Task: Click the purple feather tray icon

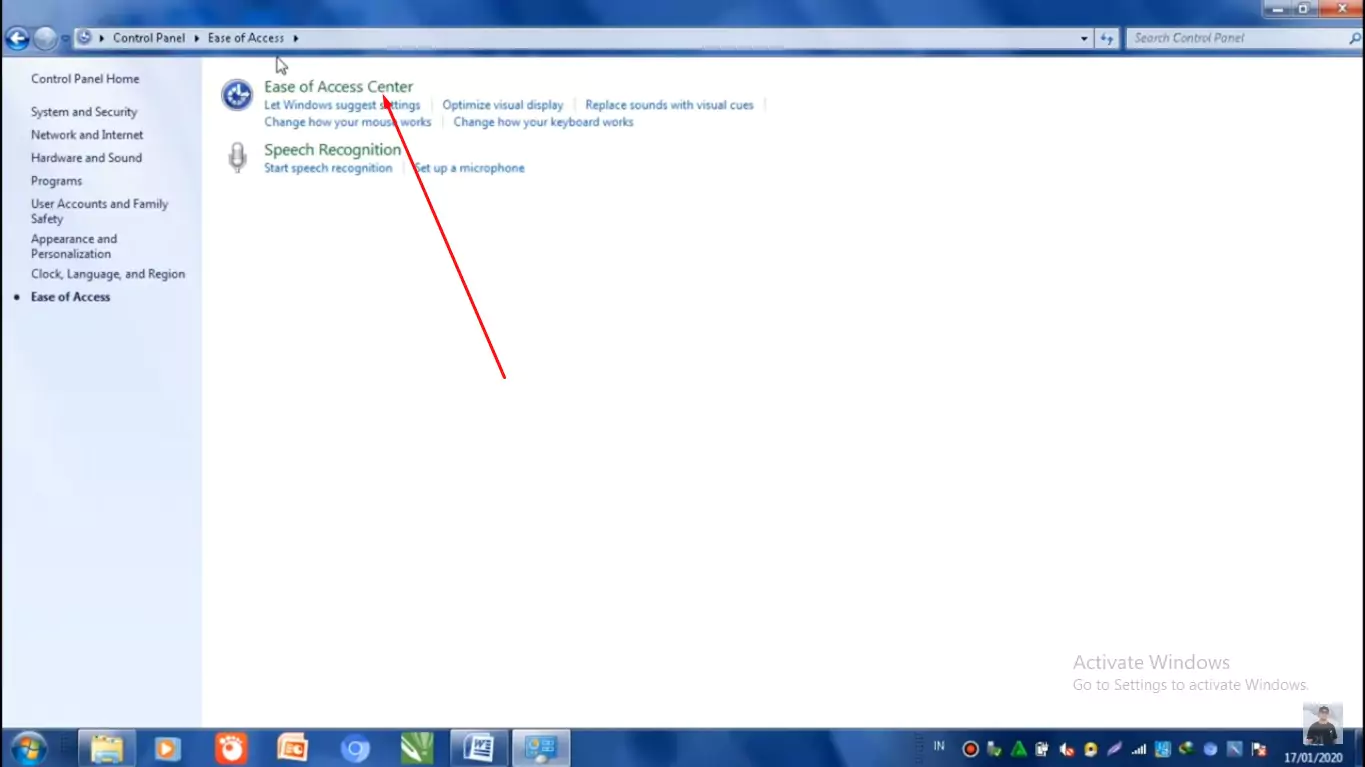Action: pos(1114,749)
